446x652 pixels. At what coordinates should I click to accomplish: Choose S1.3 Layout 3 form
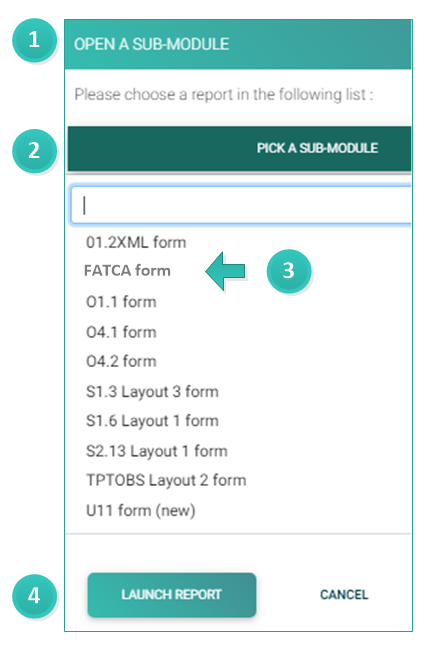pos(152,392)
